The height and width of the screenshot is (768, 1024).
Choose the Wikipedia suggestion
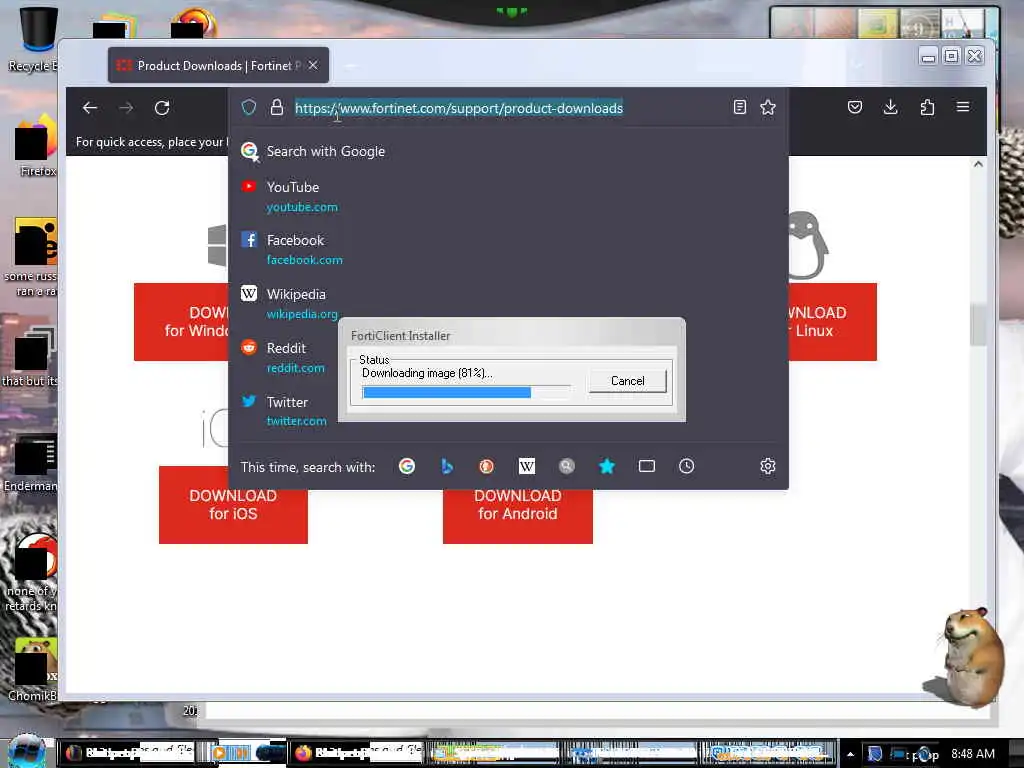pyautogui.click(x=508, y=304)
